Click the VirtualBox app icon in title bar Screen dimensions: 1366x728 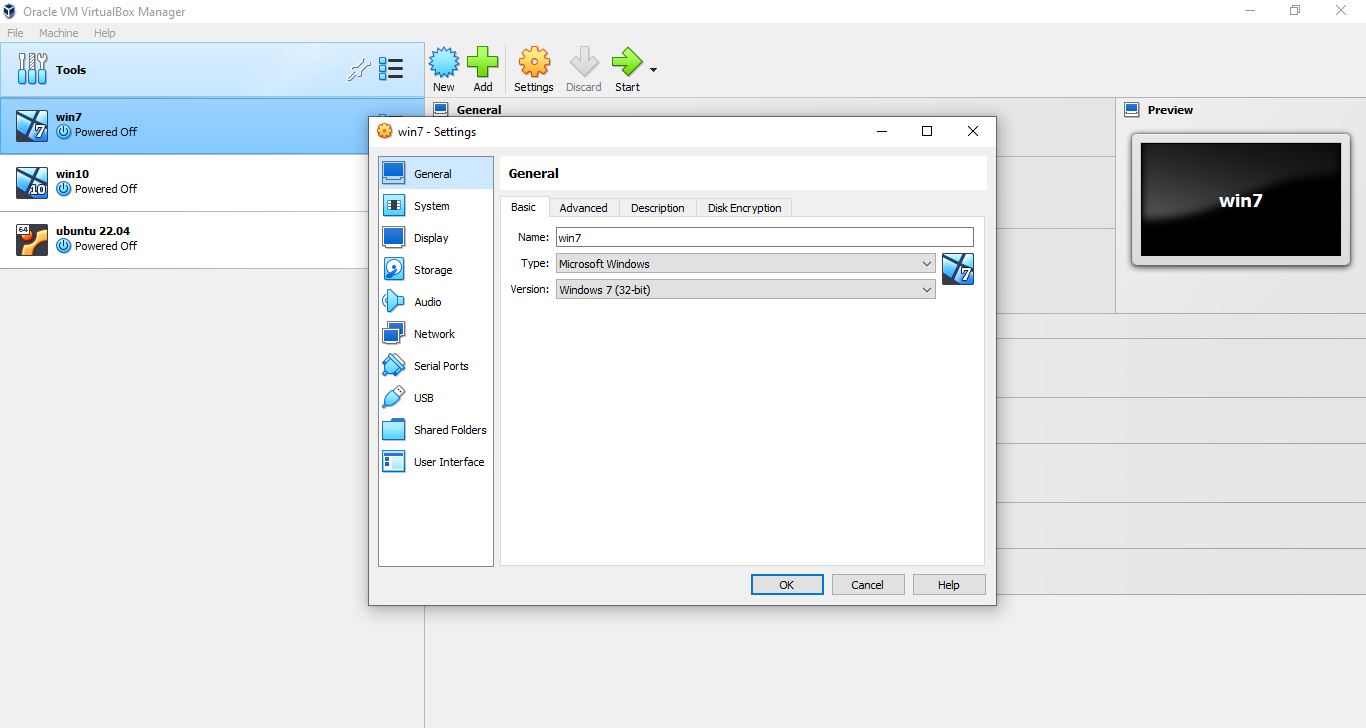click(x=10, y=11)
